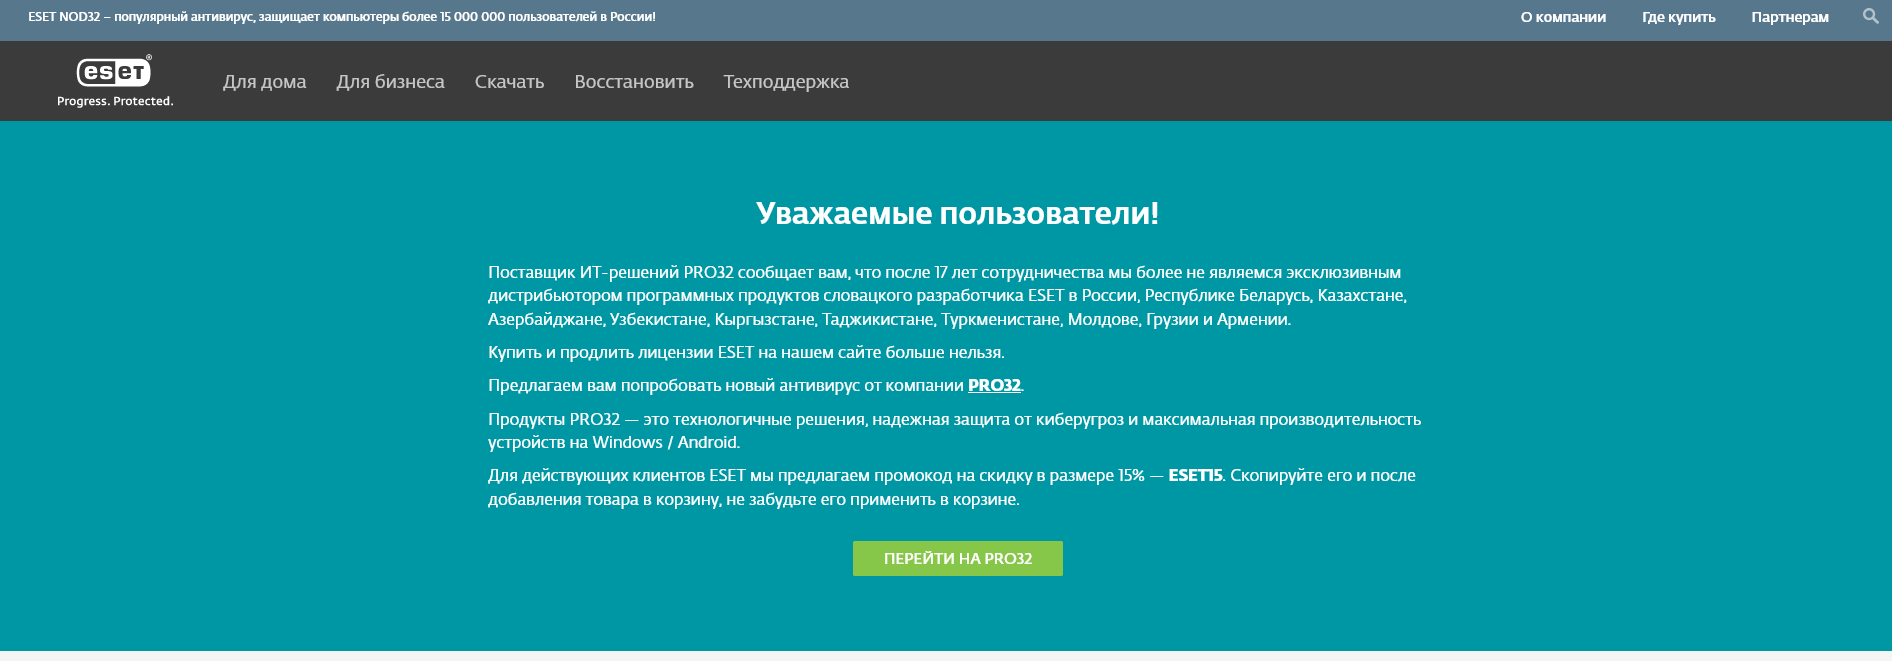Open the О компании link
Screen dimensions: 1892x661
(1563, 17)
